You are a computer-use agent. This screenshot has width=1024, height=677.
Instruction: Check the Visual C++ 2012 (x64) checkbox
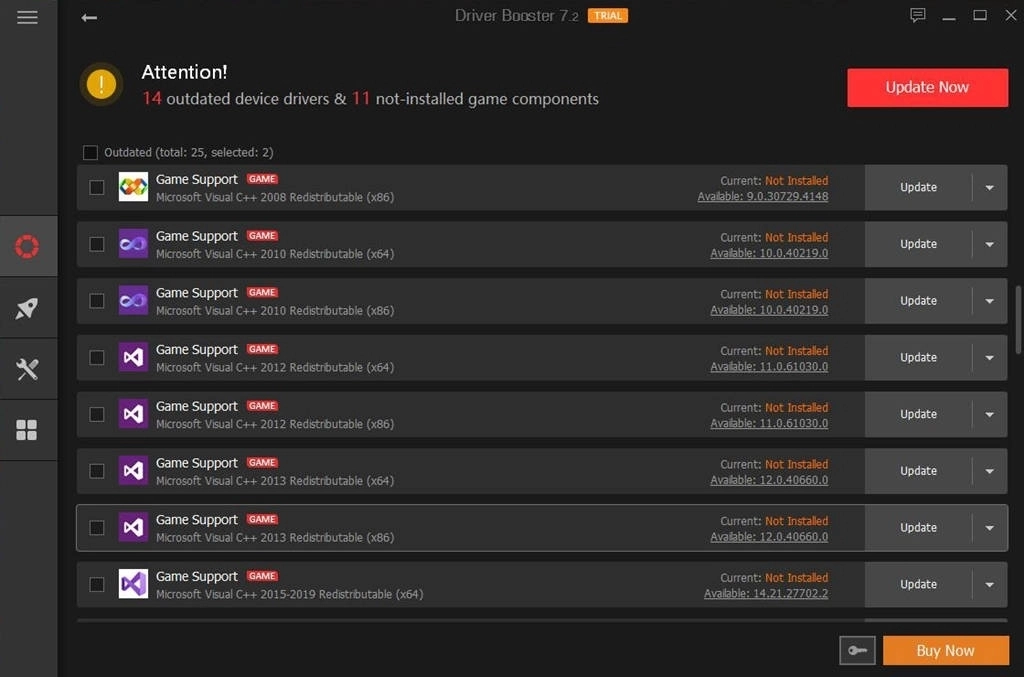(x=97, y=358)
